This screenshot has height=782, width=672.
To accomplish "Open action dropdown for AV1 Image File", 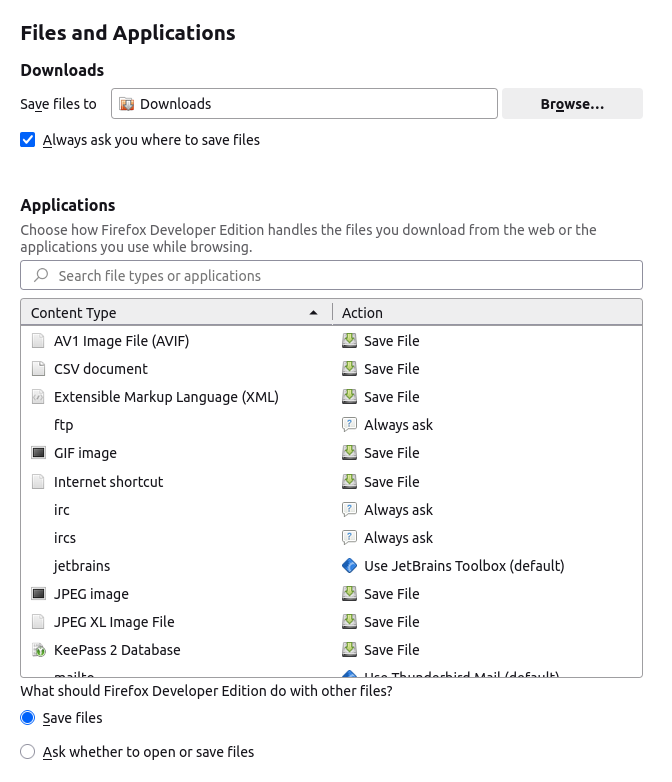I will [x=485, y=341].
